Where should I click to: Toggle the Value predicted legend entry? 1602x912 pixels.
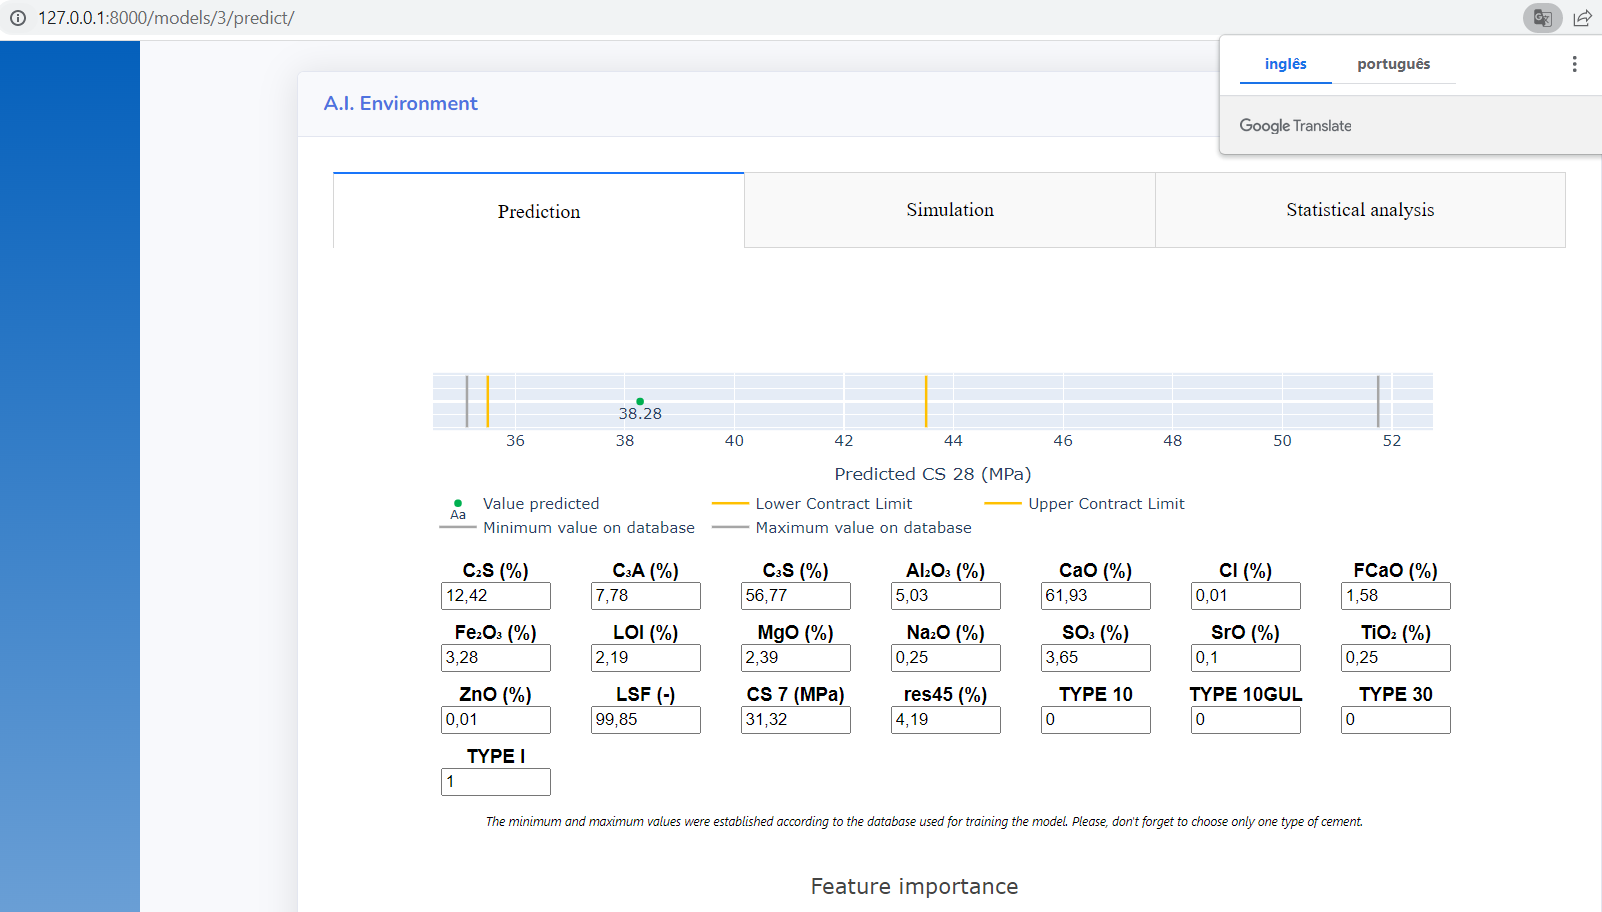pyautogui.click(x=540, y=504)
